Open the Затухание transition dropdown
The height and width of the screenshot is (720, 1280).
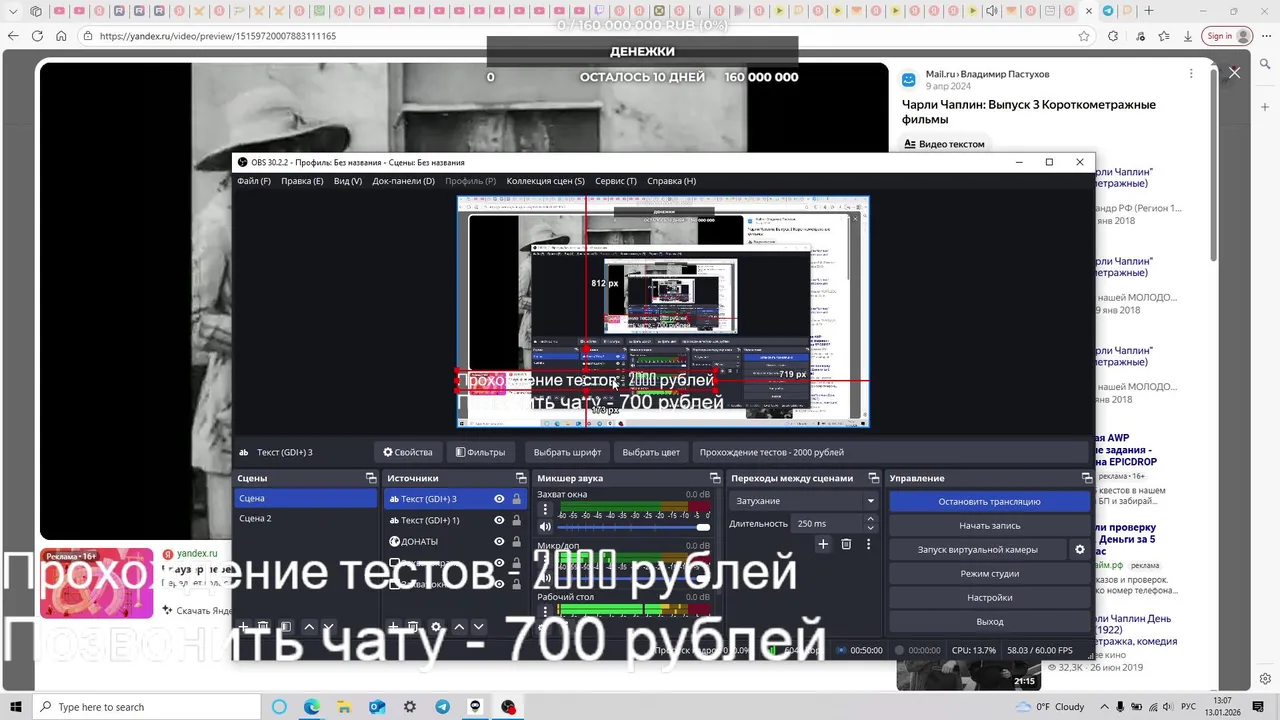(x=804, y=501)
